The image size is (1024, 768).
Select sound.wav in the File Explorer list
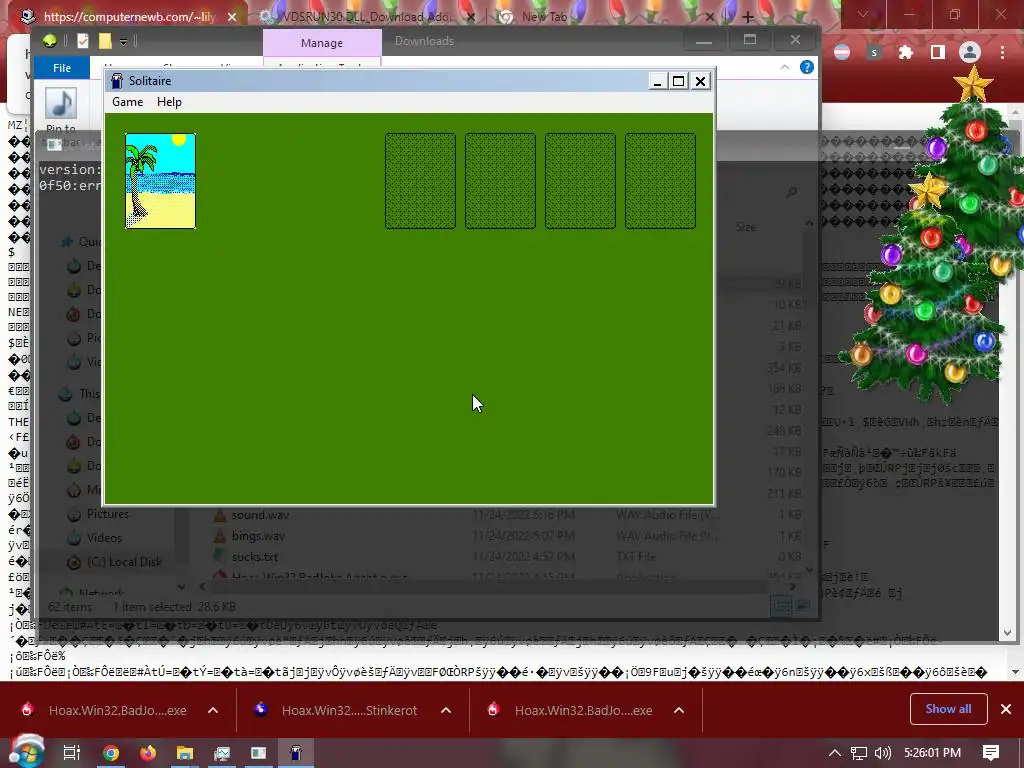pos(260,515)
